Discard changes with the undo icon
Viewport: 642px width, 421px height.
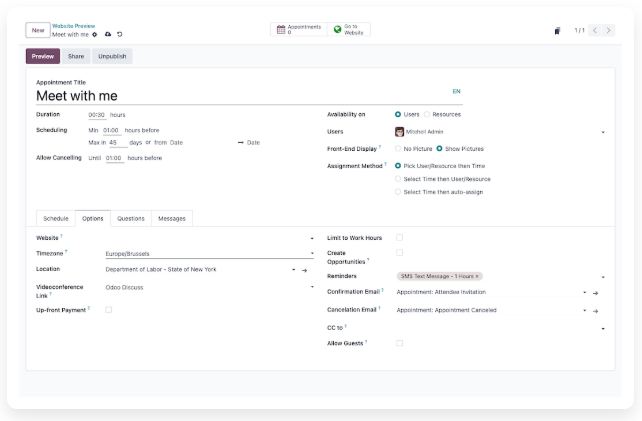[120, 34]
